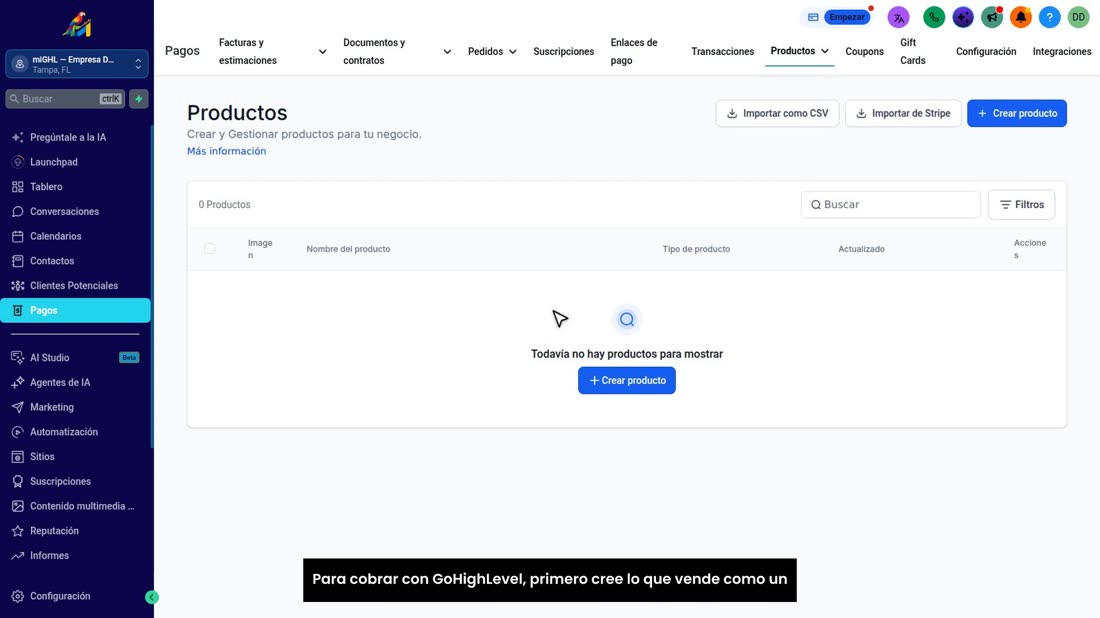Click the purple translate icon
Image resolution: width=1100 pixels, height=618 pixels.
[x=898, y=17]
